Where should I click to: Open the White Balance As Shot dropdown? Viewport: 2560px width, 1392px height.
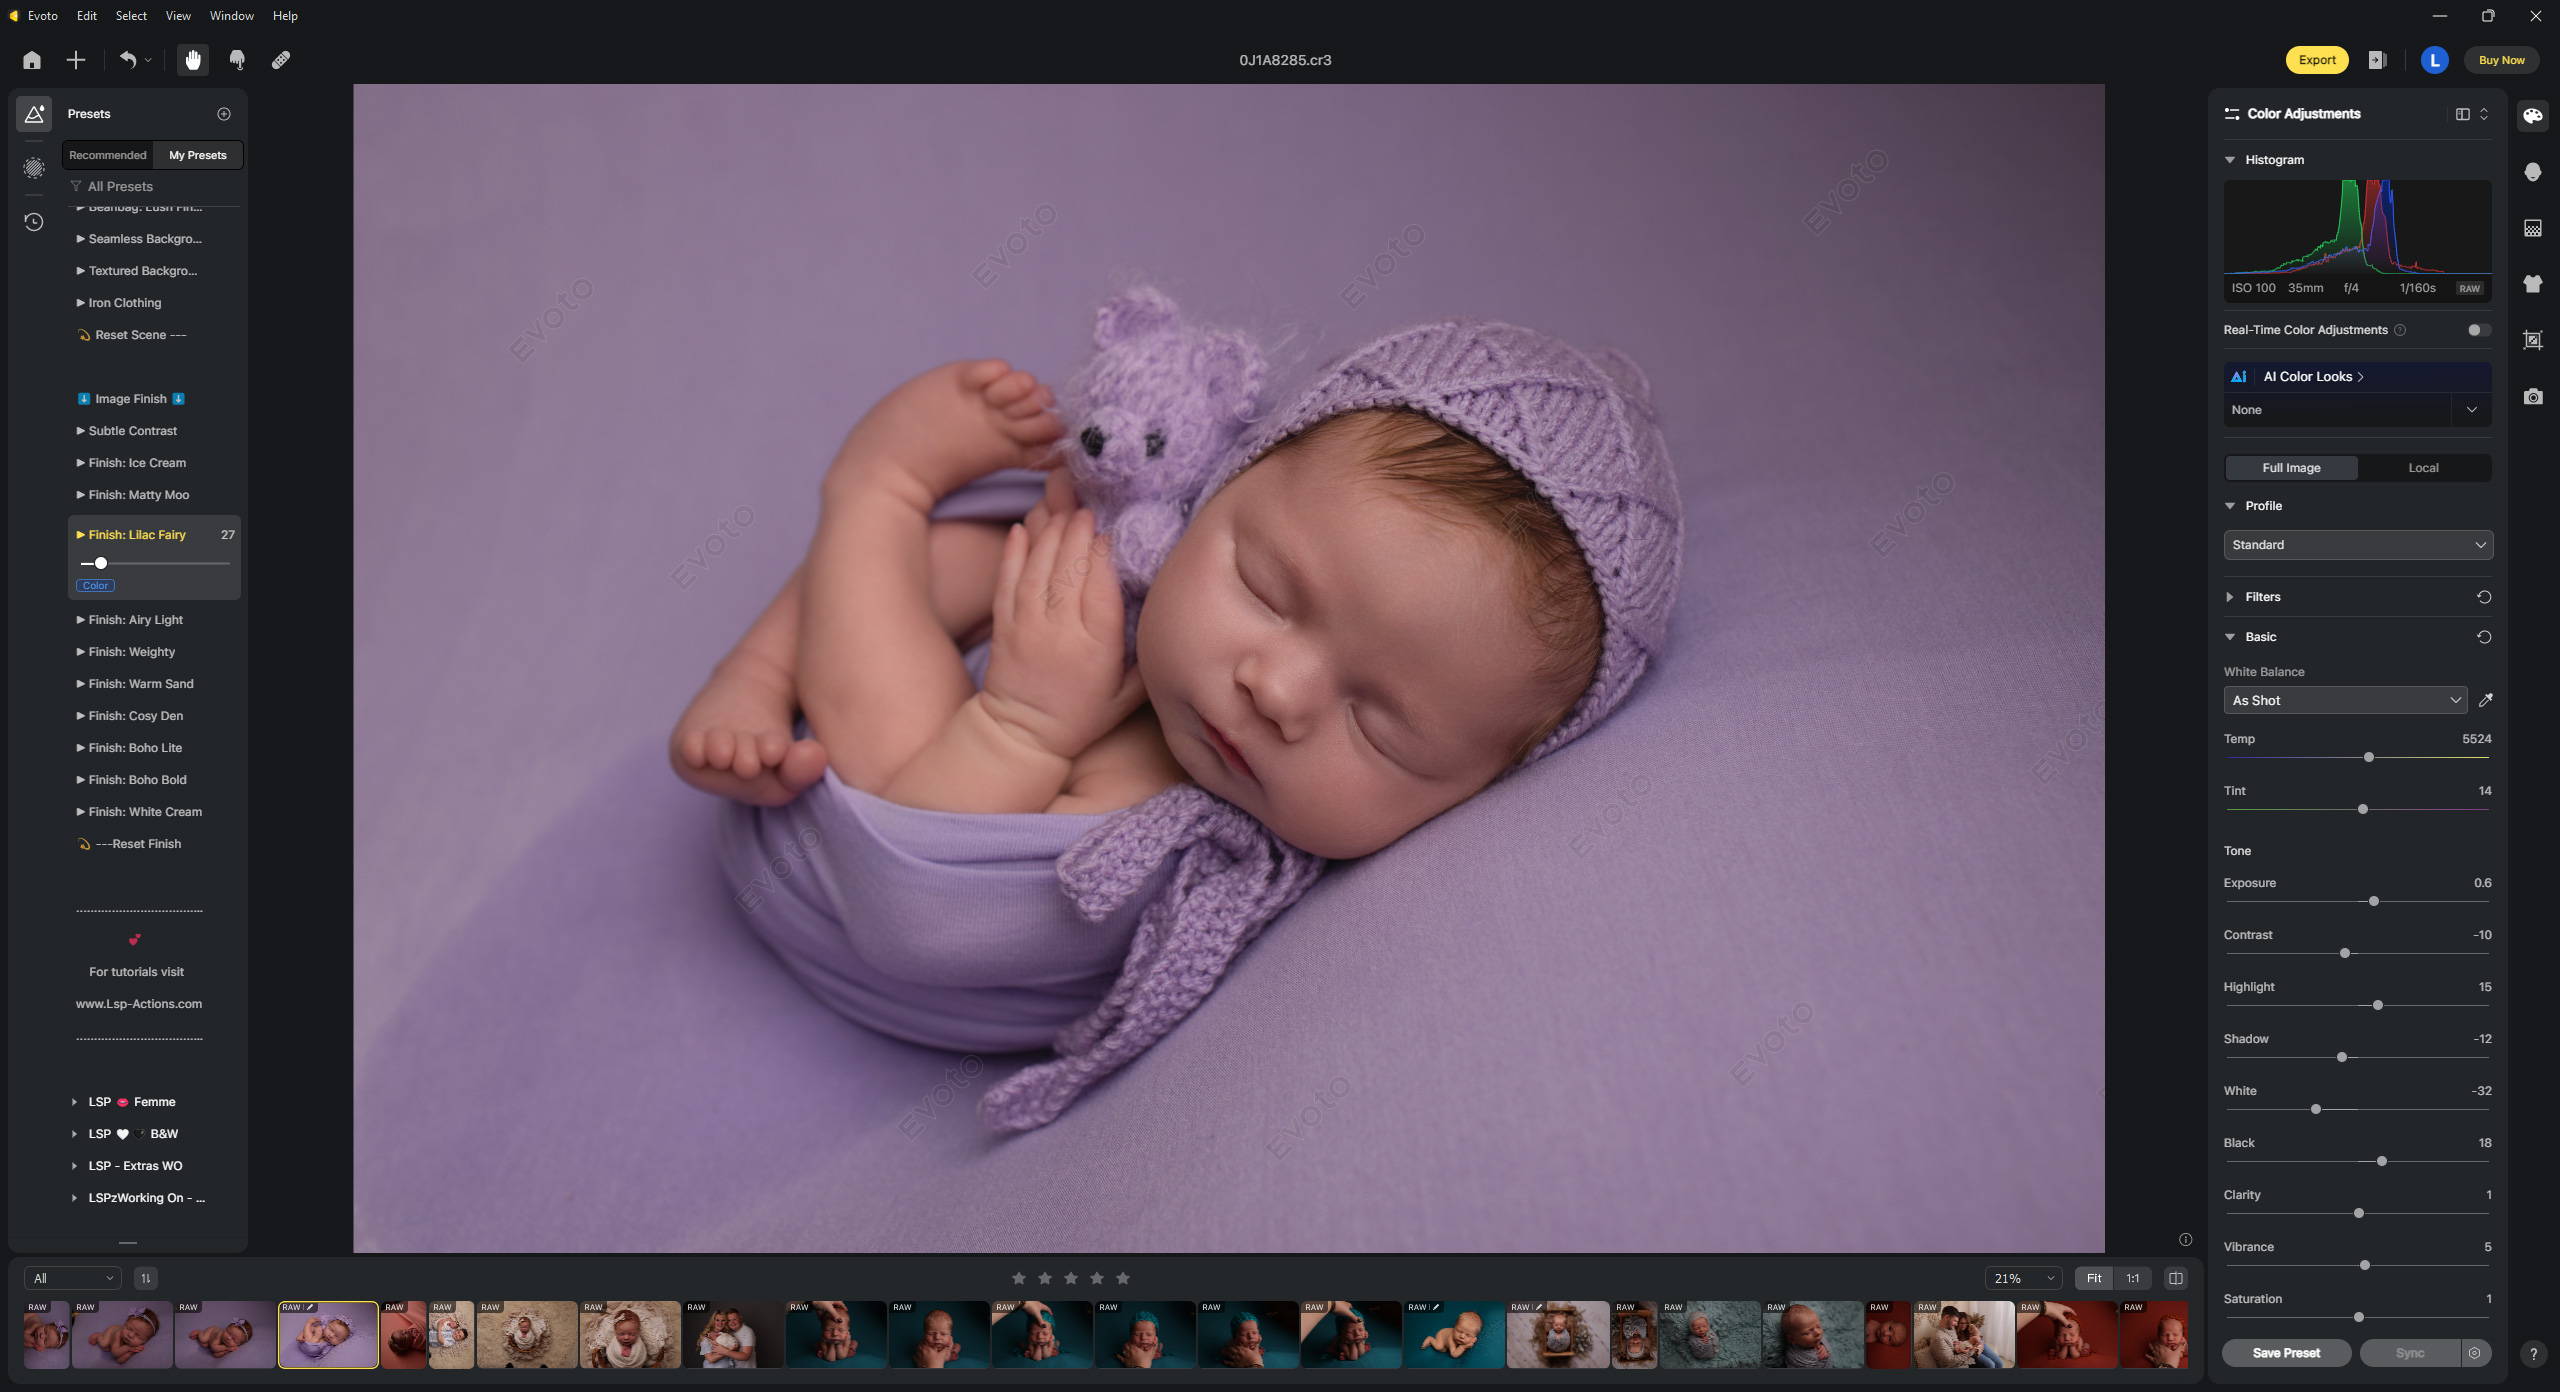pos(2345,701)
